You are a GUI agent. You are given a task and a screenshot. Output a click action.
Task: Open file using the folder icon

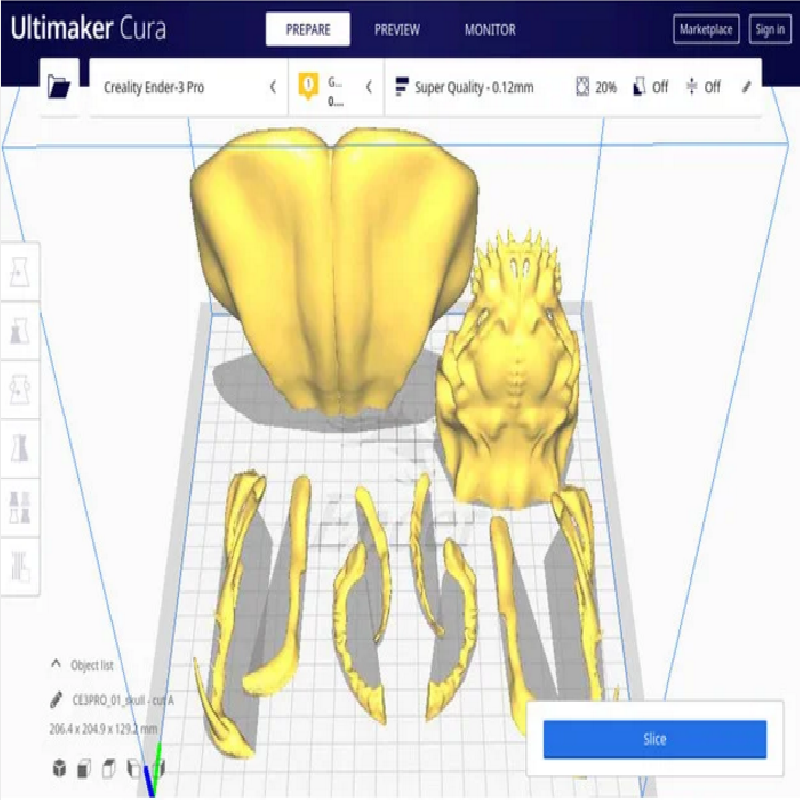tap(60, 88)
